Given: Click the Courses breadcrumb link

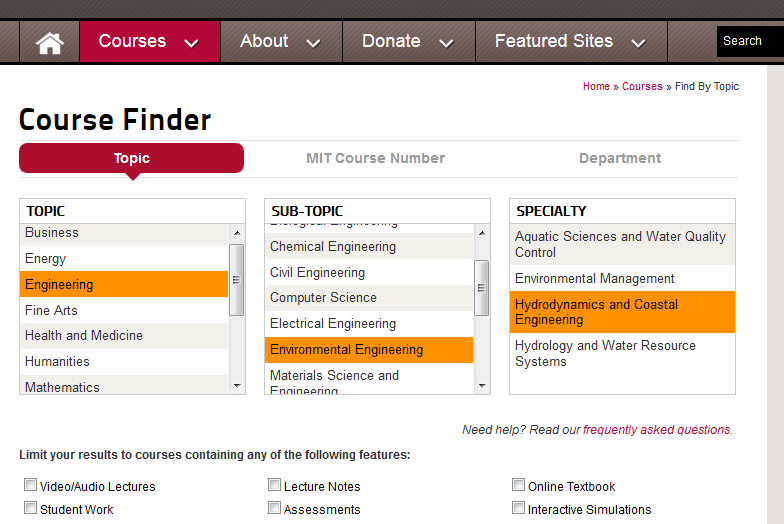Looking at the screenshot, I should pos(642,87).
